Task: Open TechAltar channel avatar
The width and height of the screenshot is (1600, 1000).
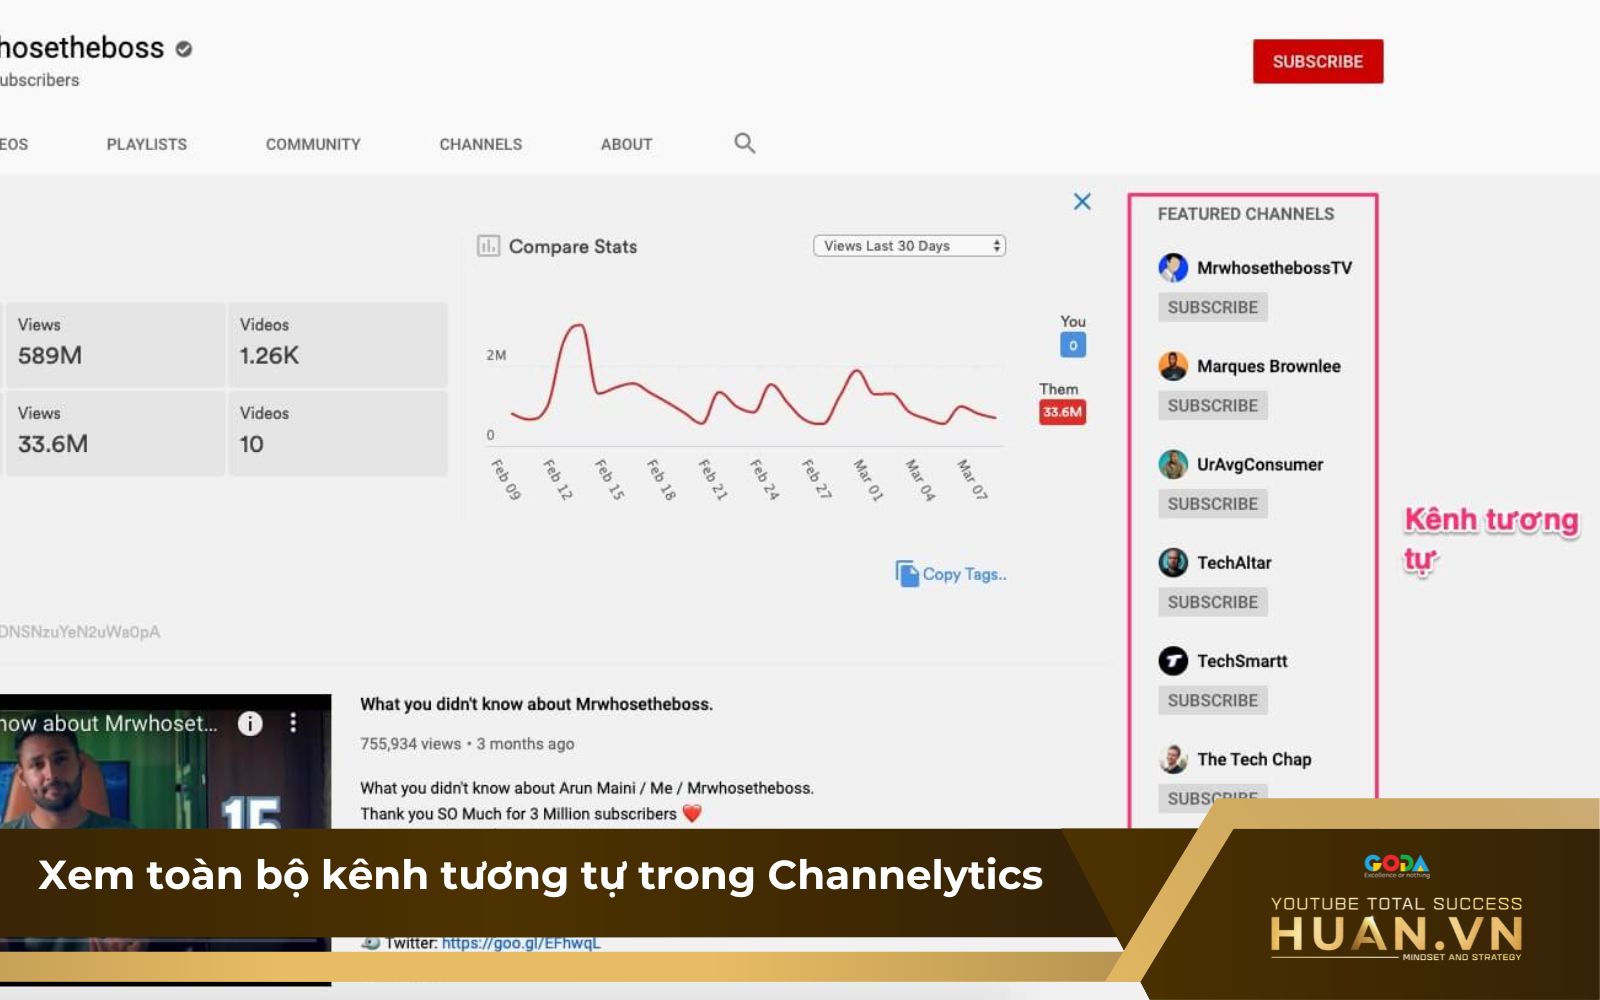Action: [x=1173, y=562]
